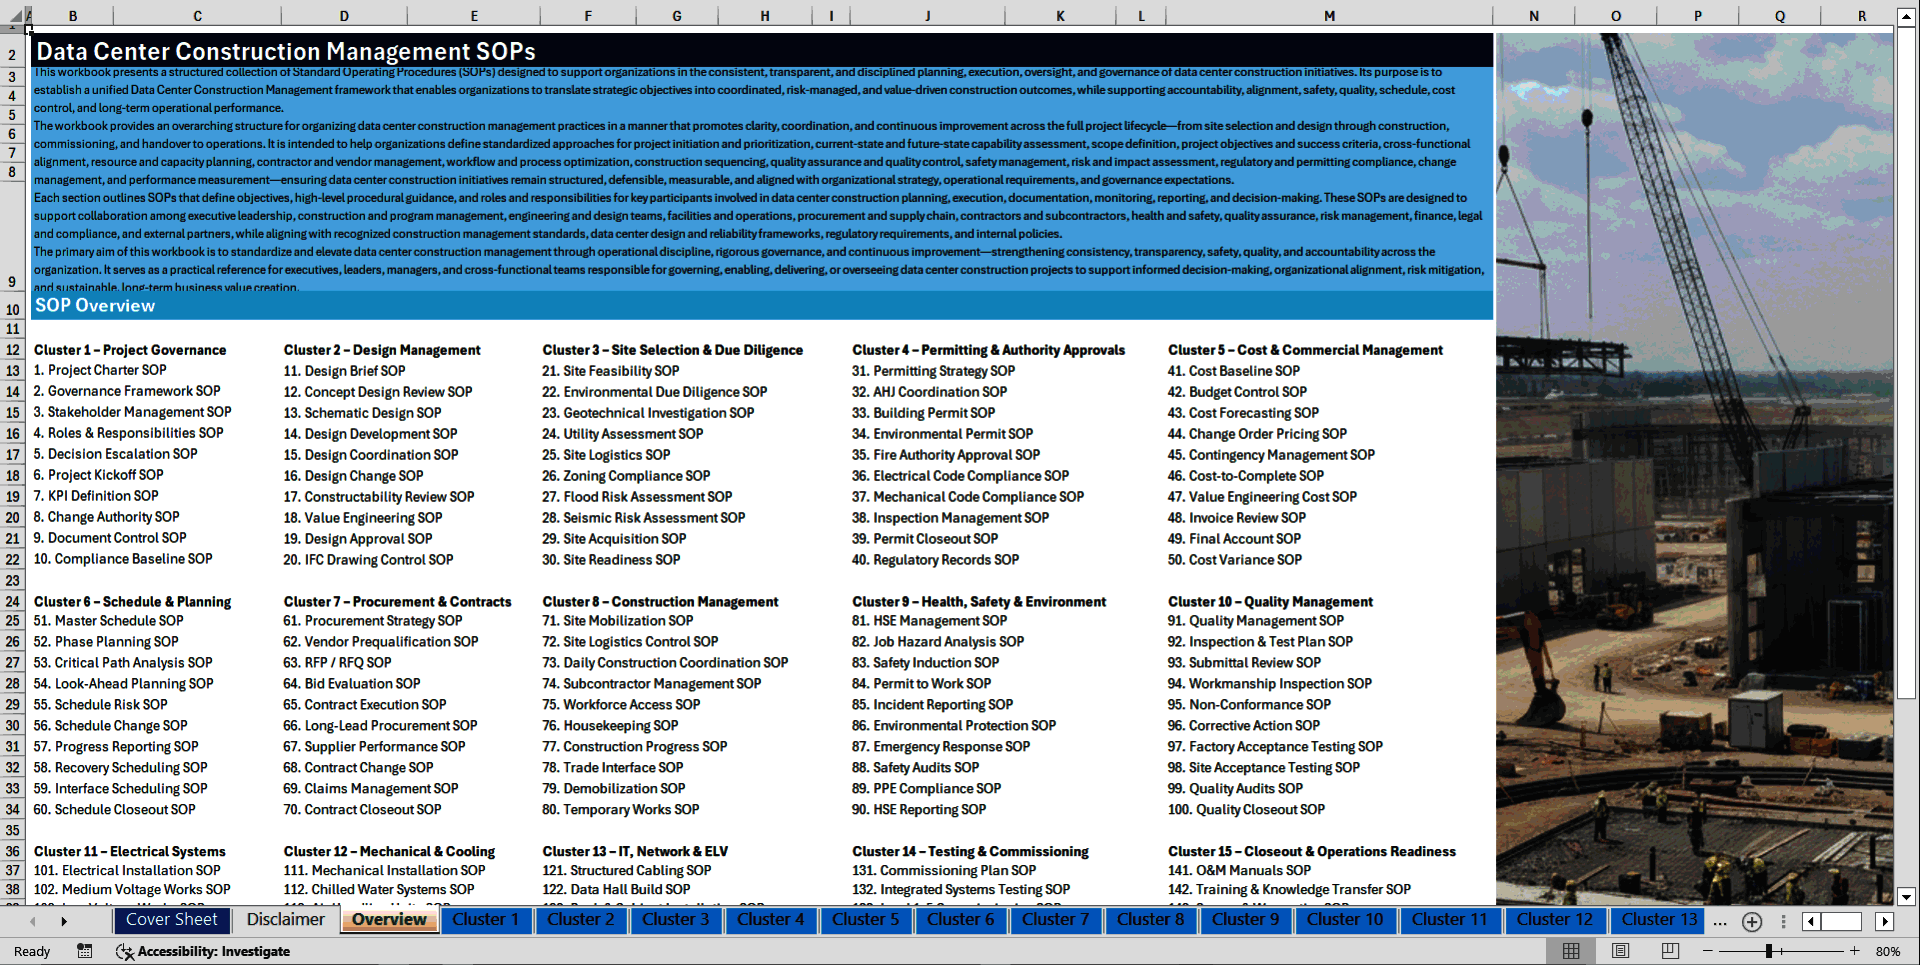Click the horizontal scrollbar left arrow
The height and width of the screenshot is (965, 1920).
pos(1812,922)
